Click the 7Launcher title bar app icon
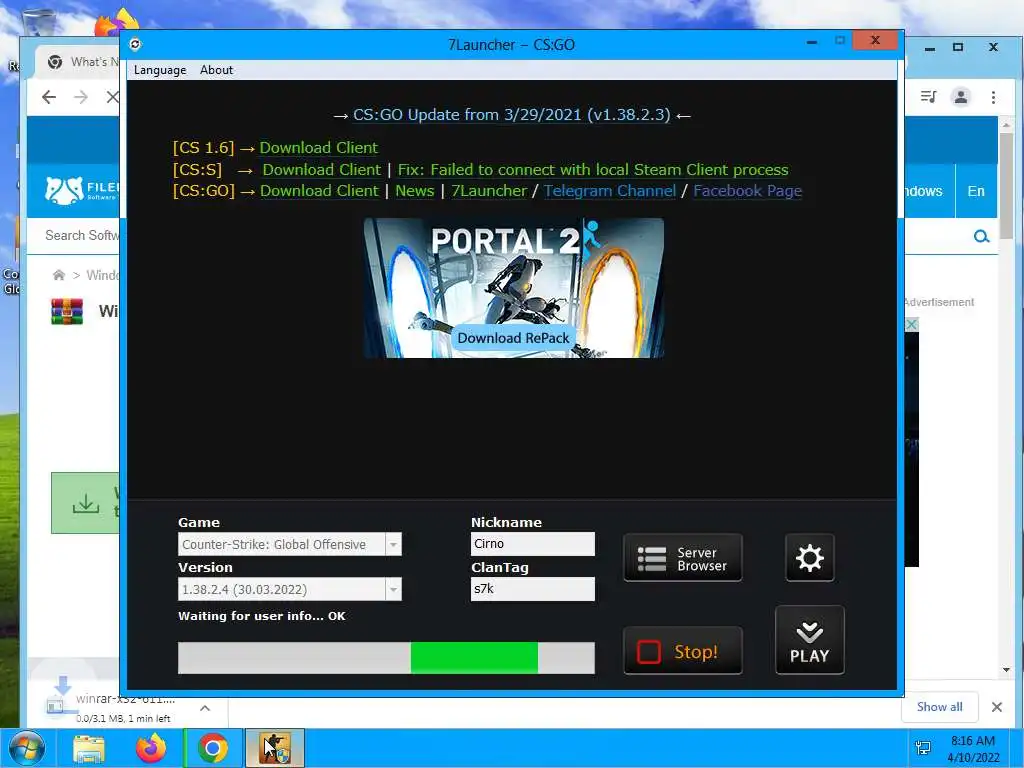Image resolution: width=1024 pixels, height=768 pixels. point(135,44)
